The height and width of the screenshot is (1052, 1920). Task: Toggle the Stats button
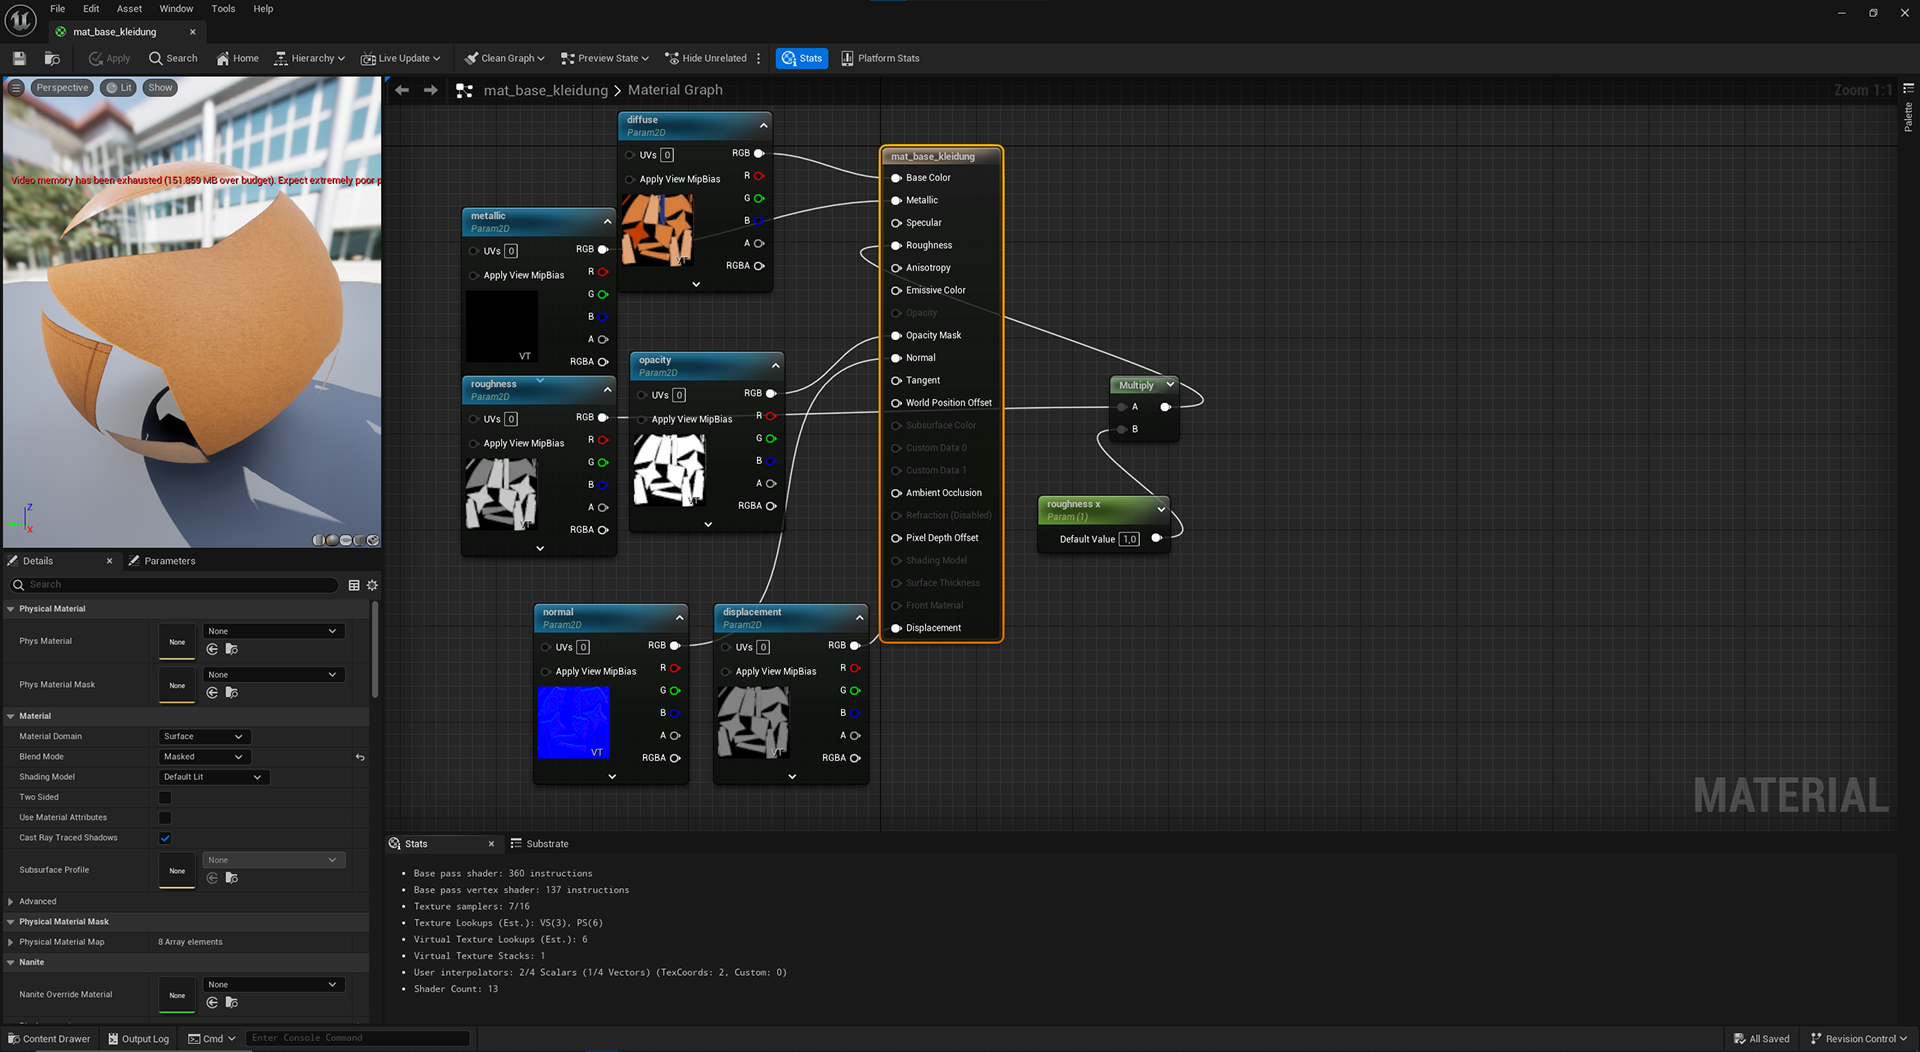(802, 58)
